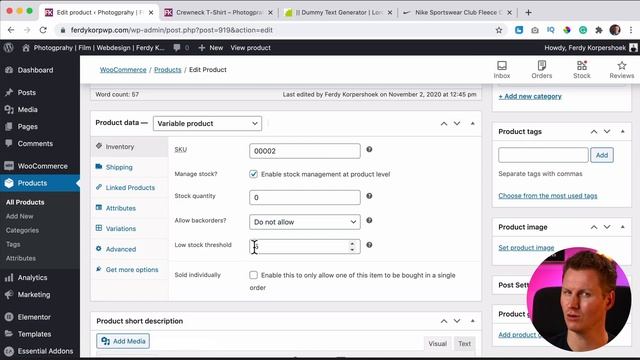
Task: Click in the Stock quantity field
Action: 305,198
